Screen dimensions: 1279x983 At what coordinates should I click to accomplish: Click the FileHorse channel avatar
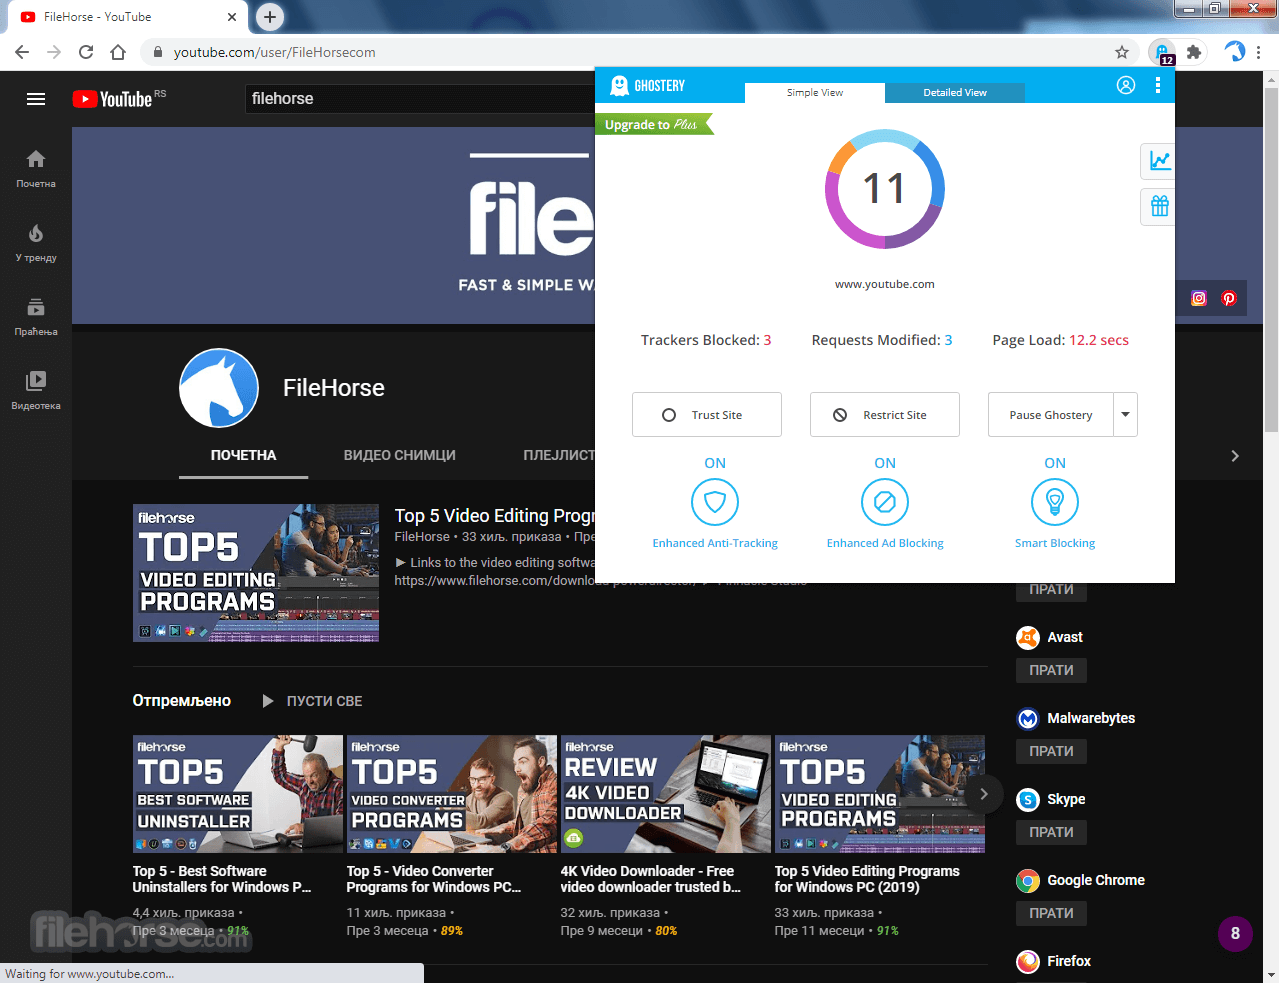pos(219,388)
